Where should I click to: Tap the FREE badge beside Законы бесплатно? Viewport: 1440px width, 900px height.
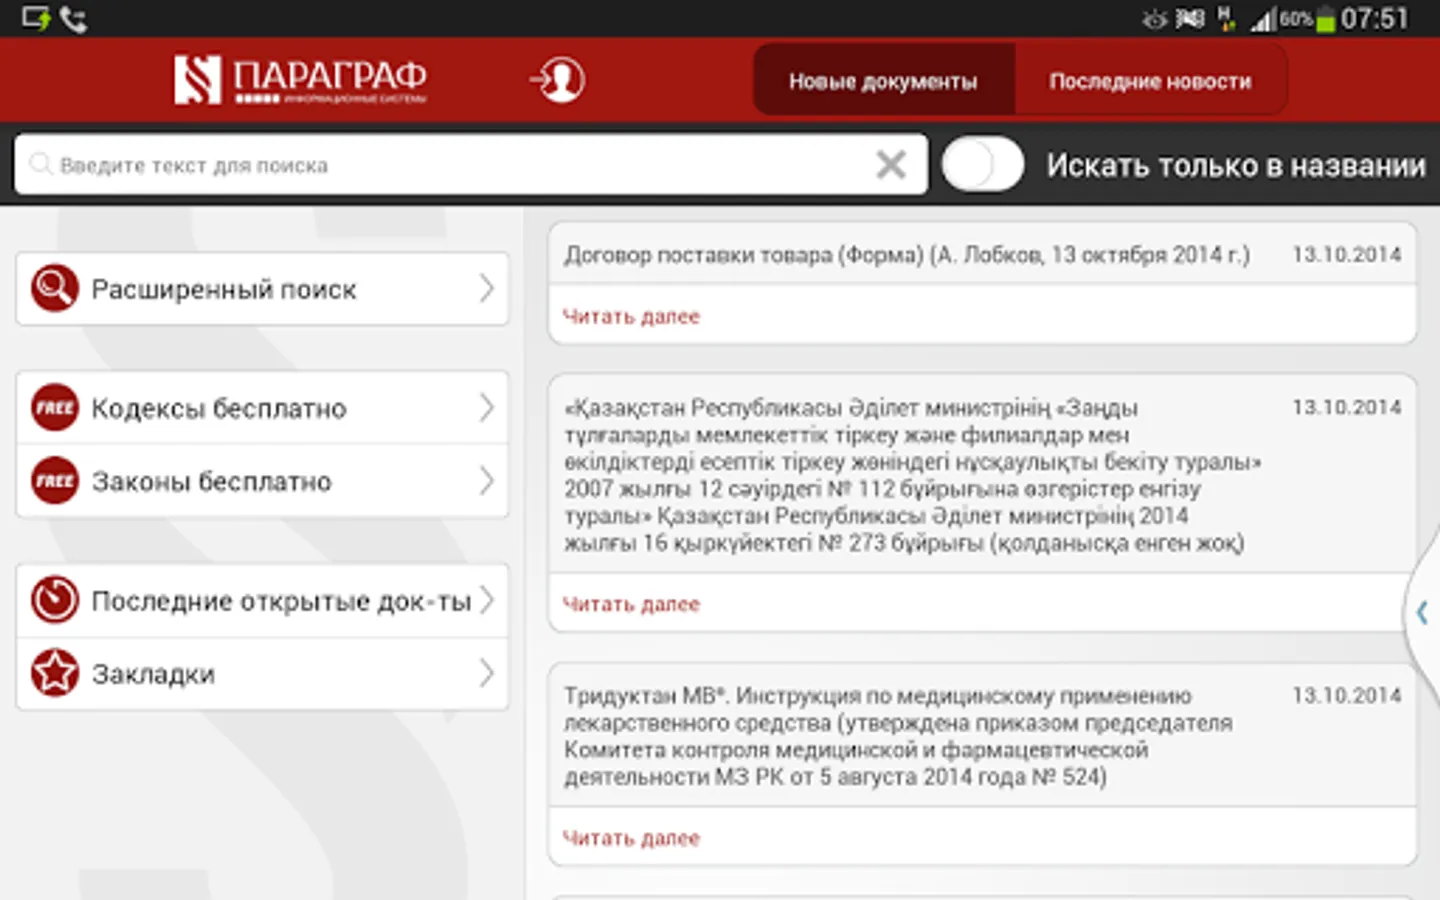tap(54, 481)
